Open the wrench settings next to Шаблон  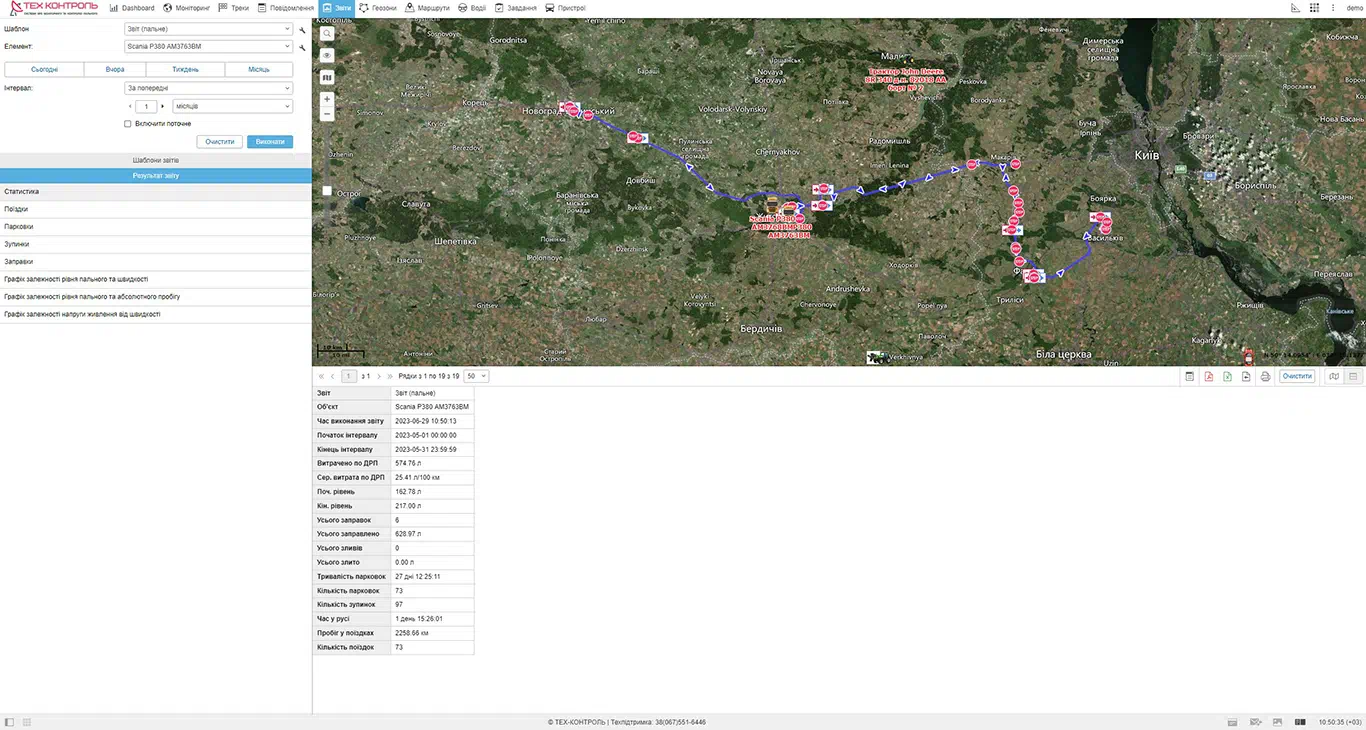pyautogui.click(x=302, y=29)
